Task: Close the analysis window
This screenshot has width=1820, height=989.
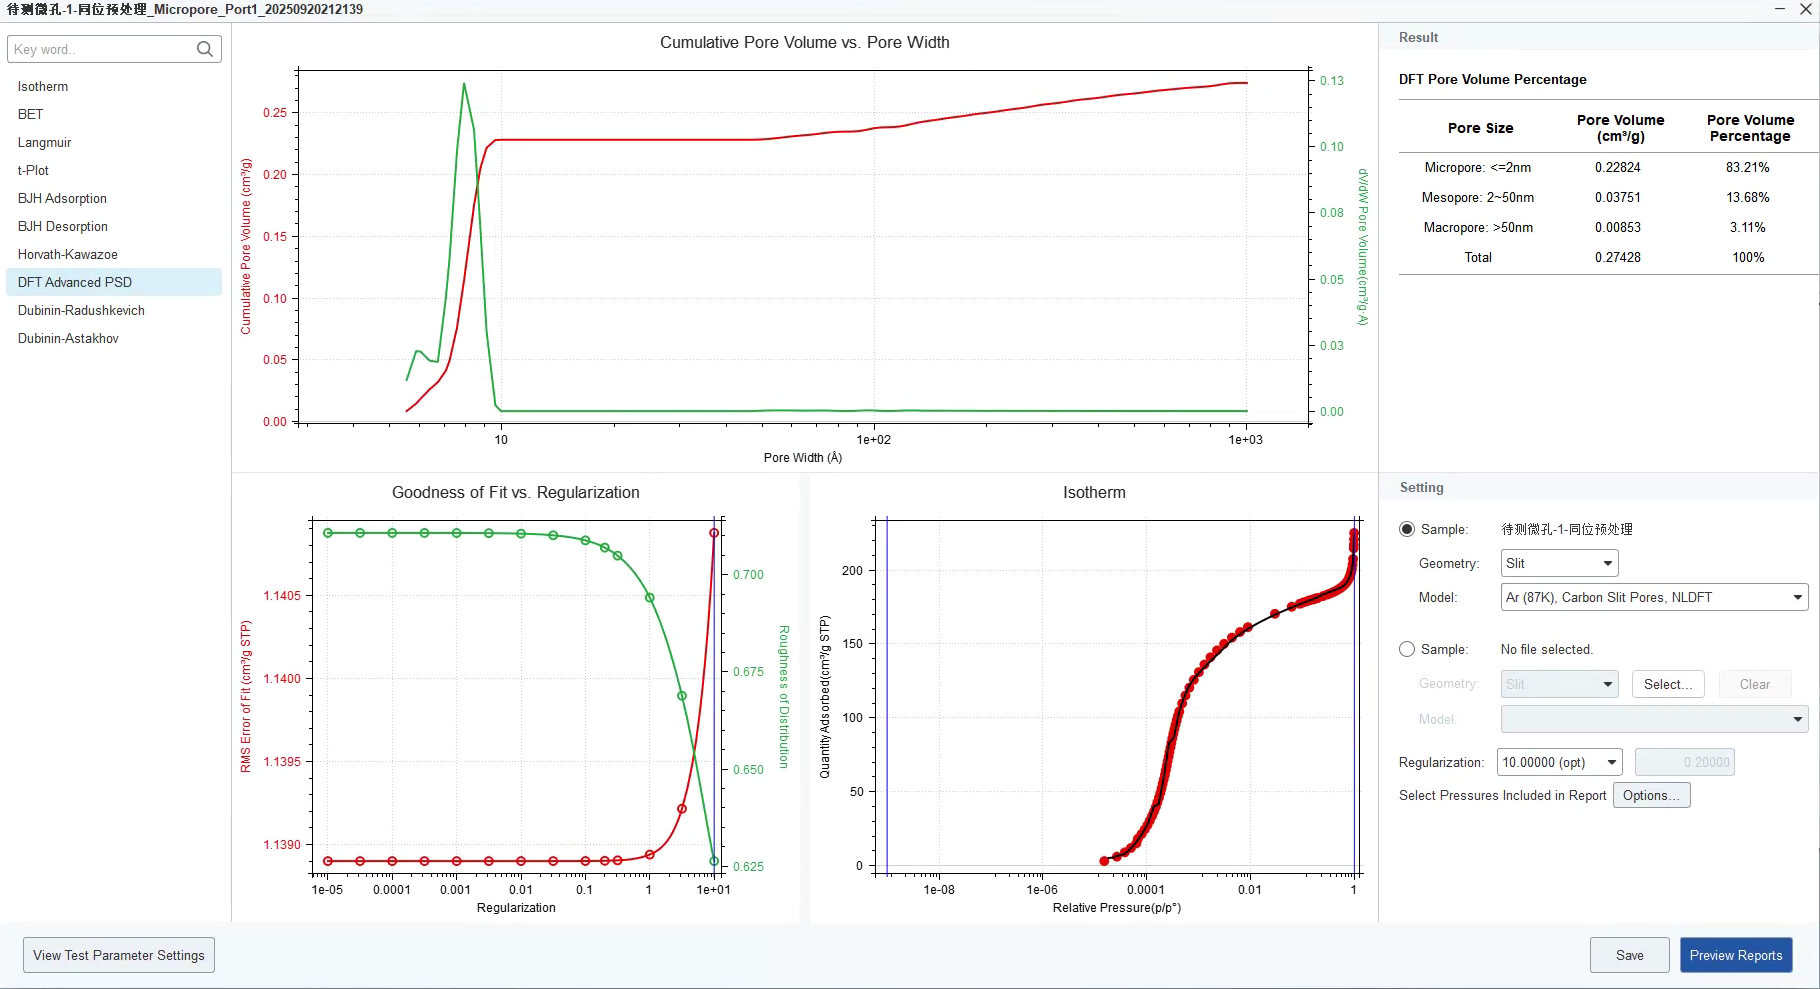Action: coord(1806,9)
